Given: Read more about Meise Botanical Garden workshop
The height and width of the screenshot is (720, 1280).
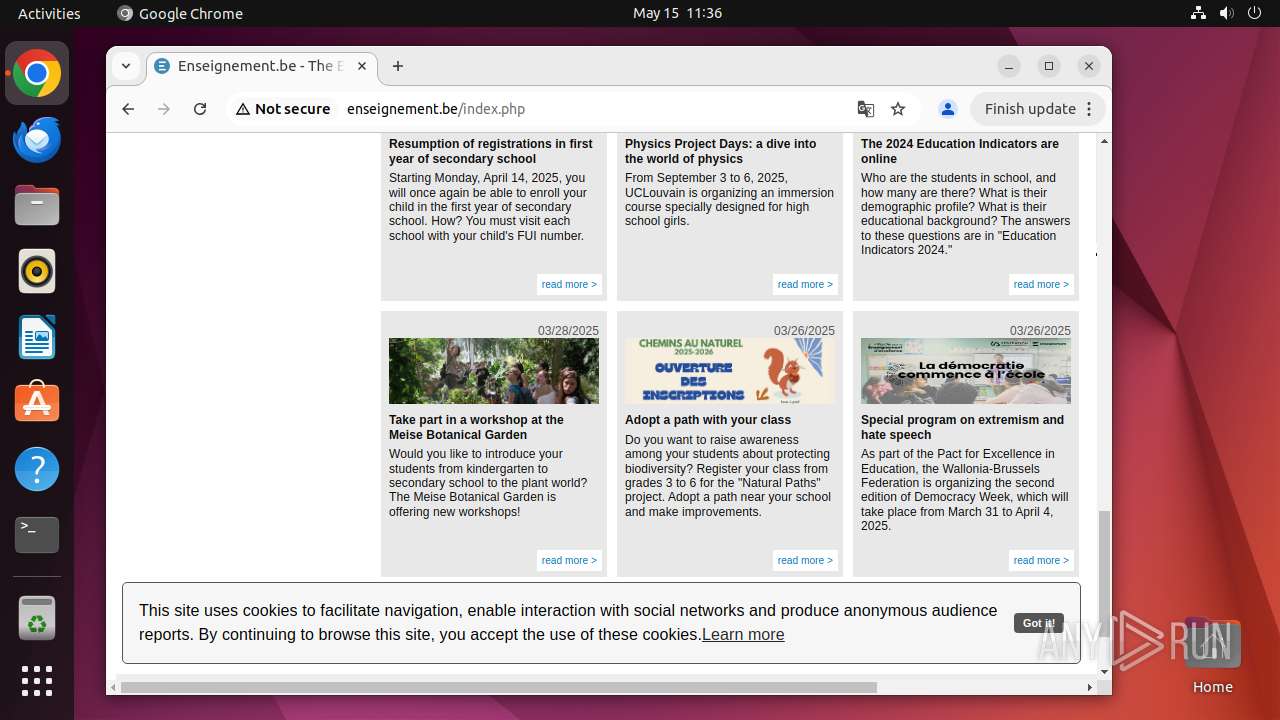Looking at the screenshot, I should [569, 560].
